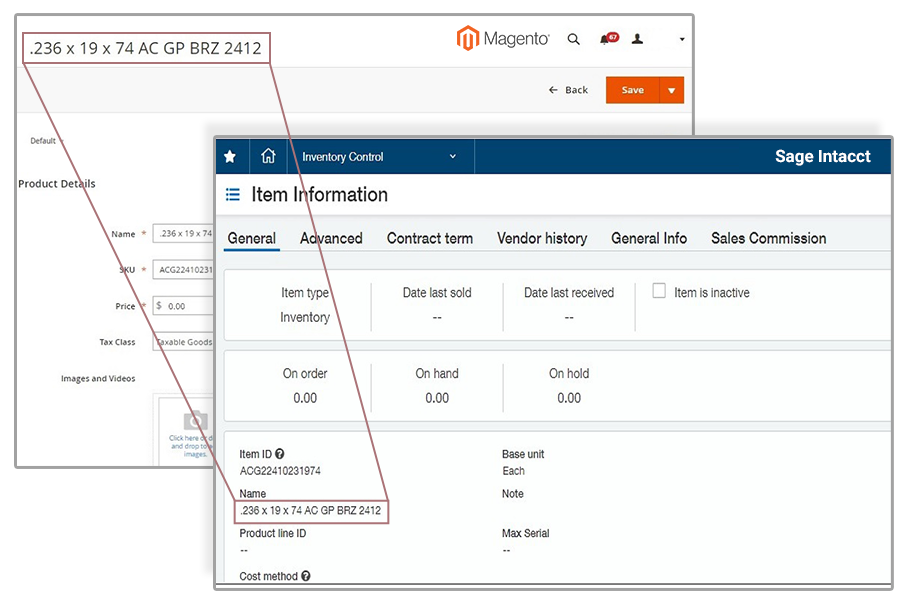Screen dimensions: 900x600
Task: Open the notifications bell icon
Action: pos(605,40)
